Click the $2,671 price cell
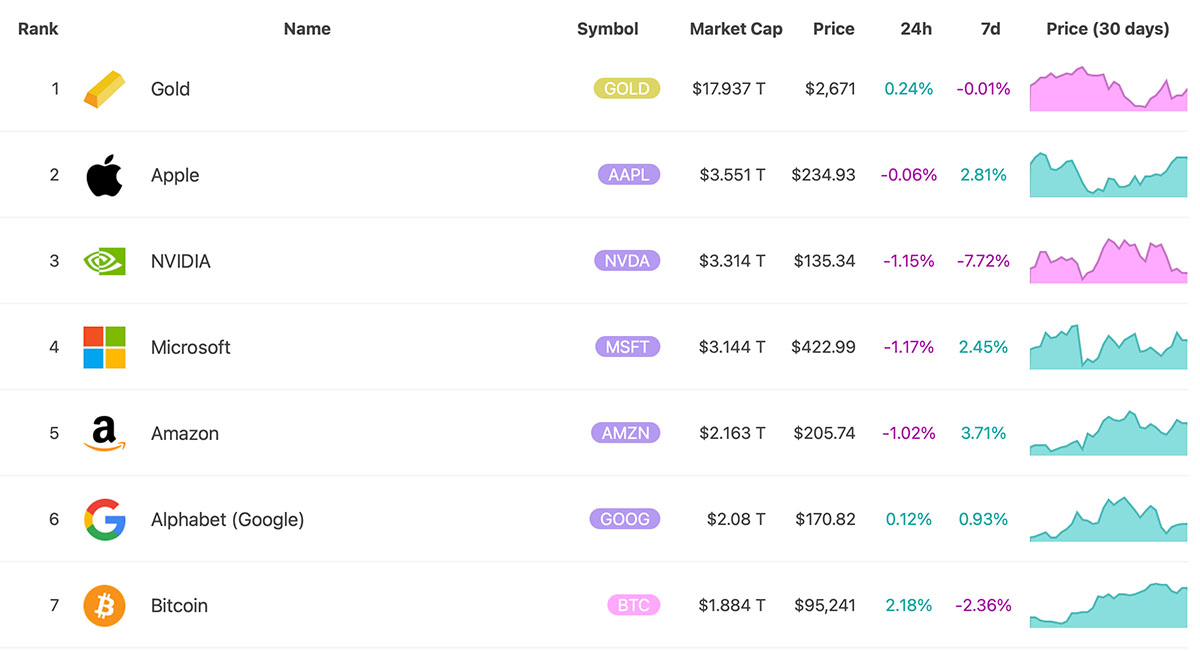1200x651 pixels. tap(830, 89)
